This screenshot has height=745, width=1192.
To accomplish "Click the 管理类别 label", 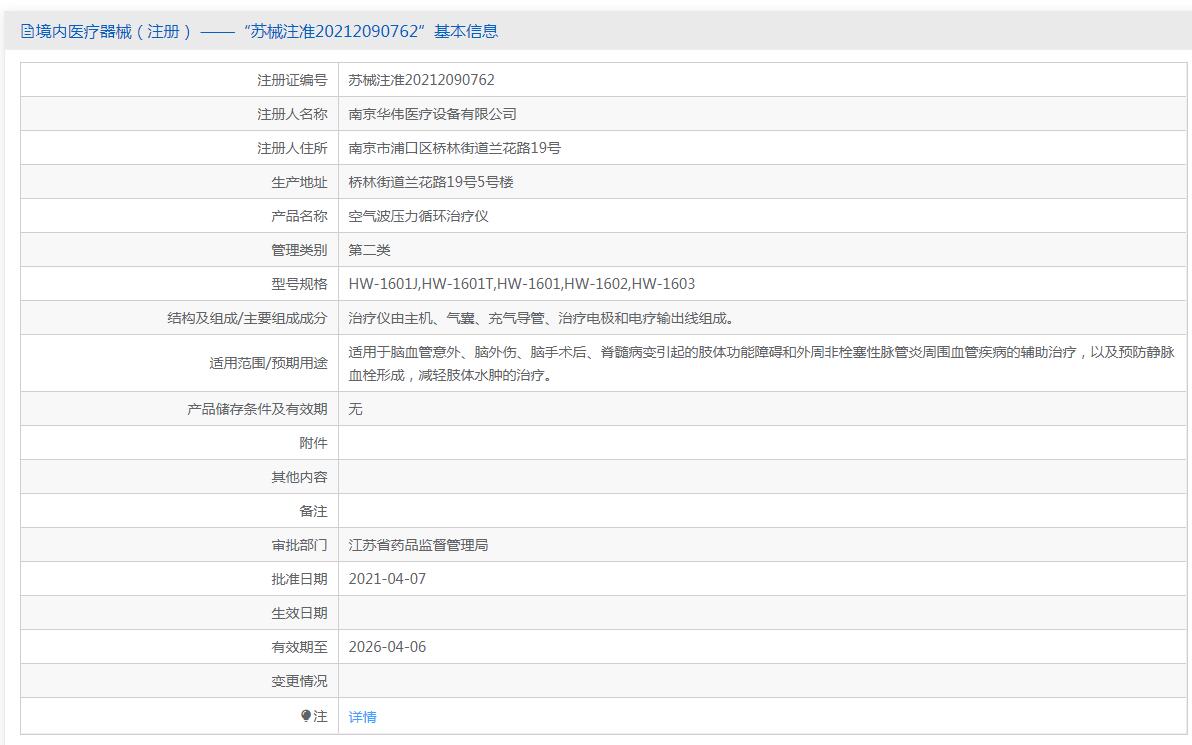I will [x=300, y=250].
